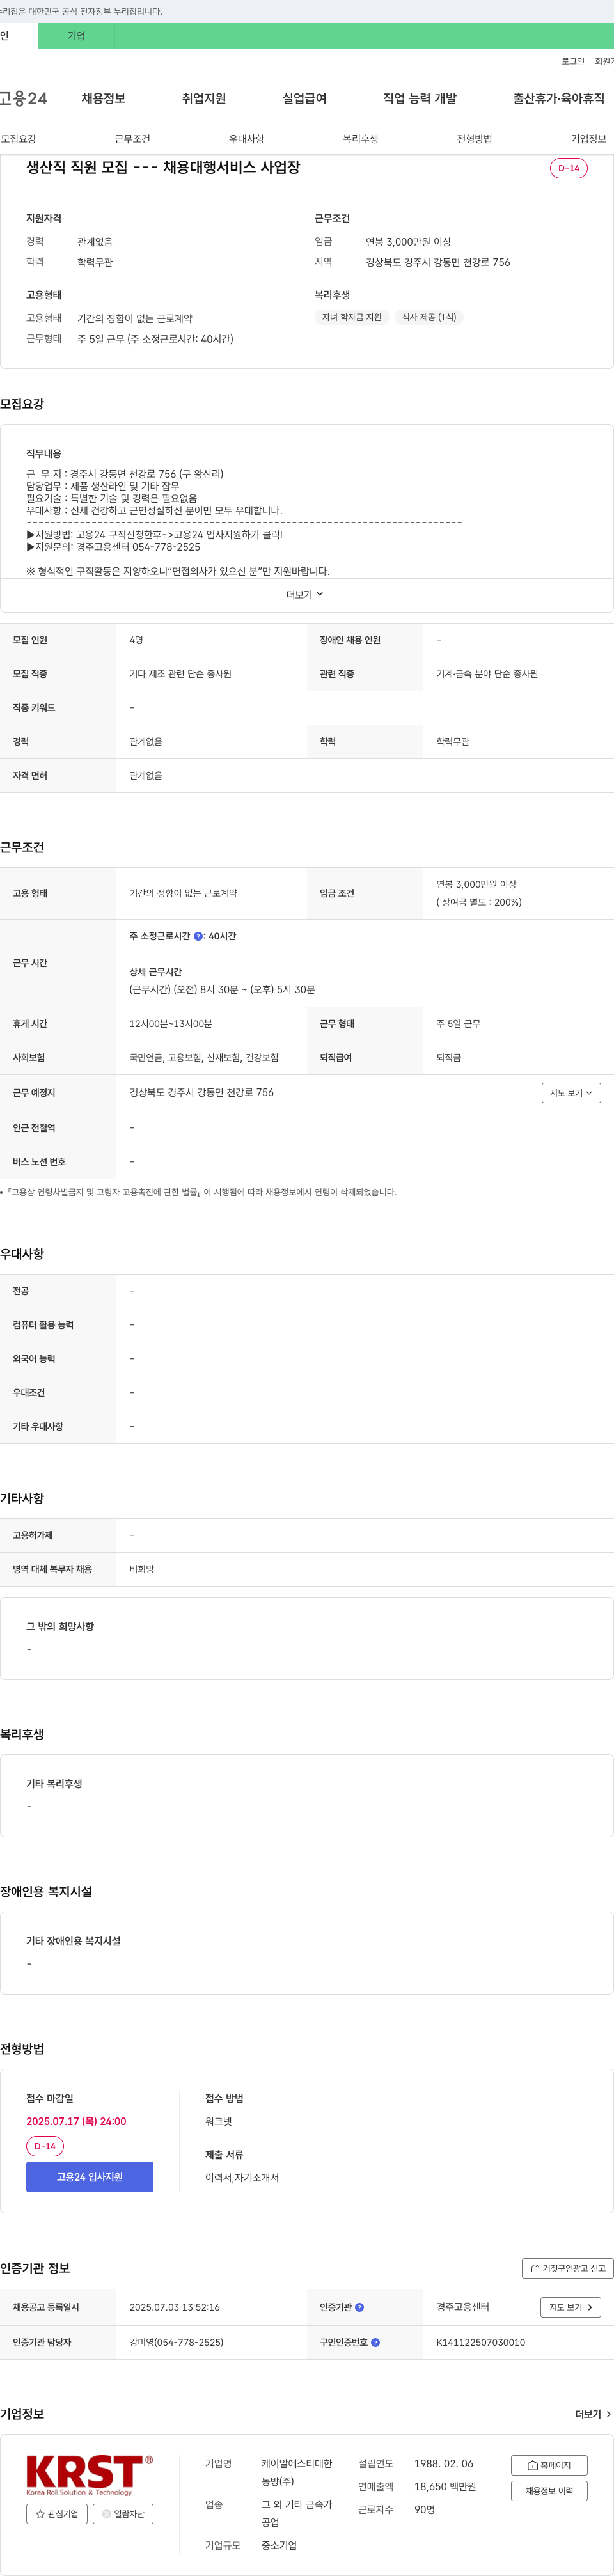Expand job description with 더보기

pyautogui.click(x=305, y=594)
